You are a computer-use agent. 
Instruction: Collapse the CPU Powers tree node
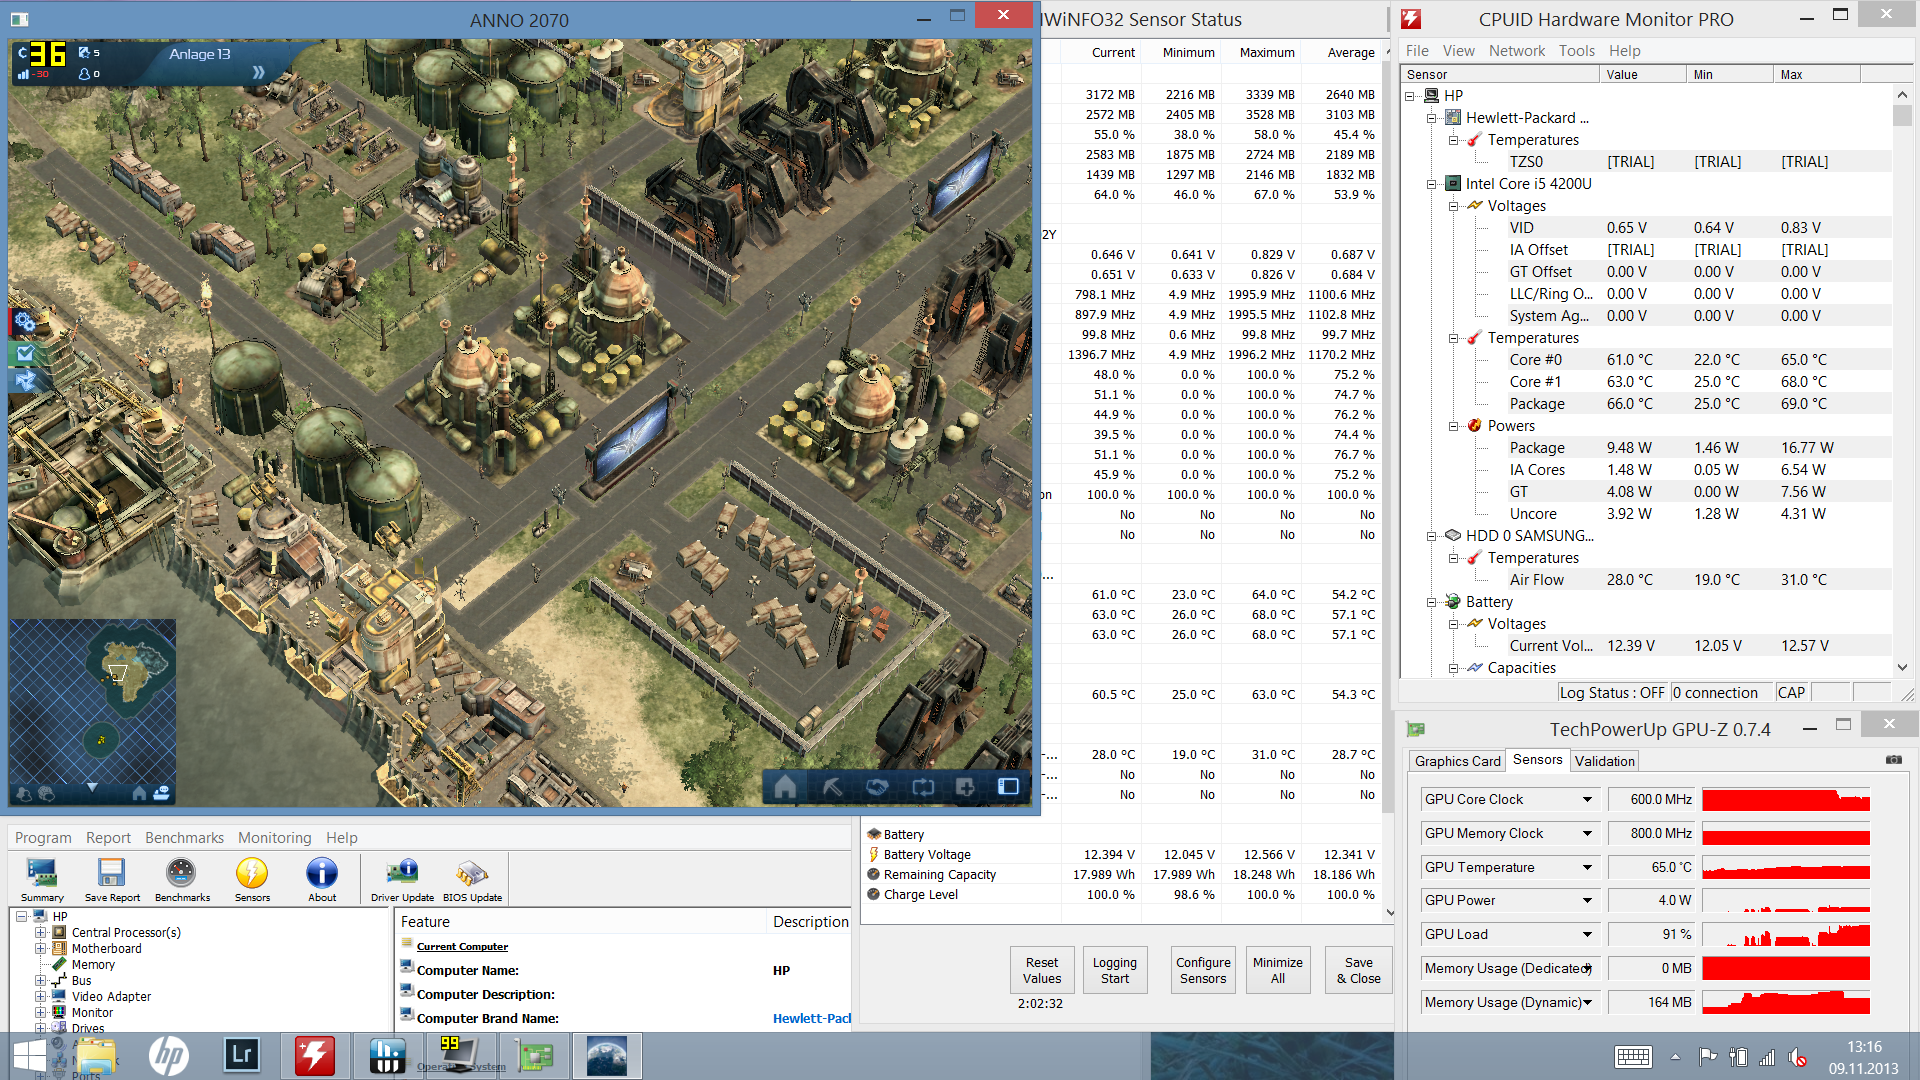click(x=1454, y=426)
